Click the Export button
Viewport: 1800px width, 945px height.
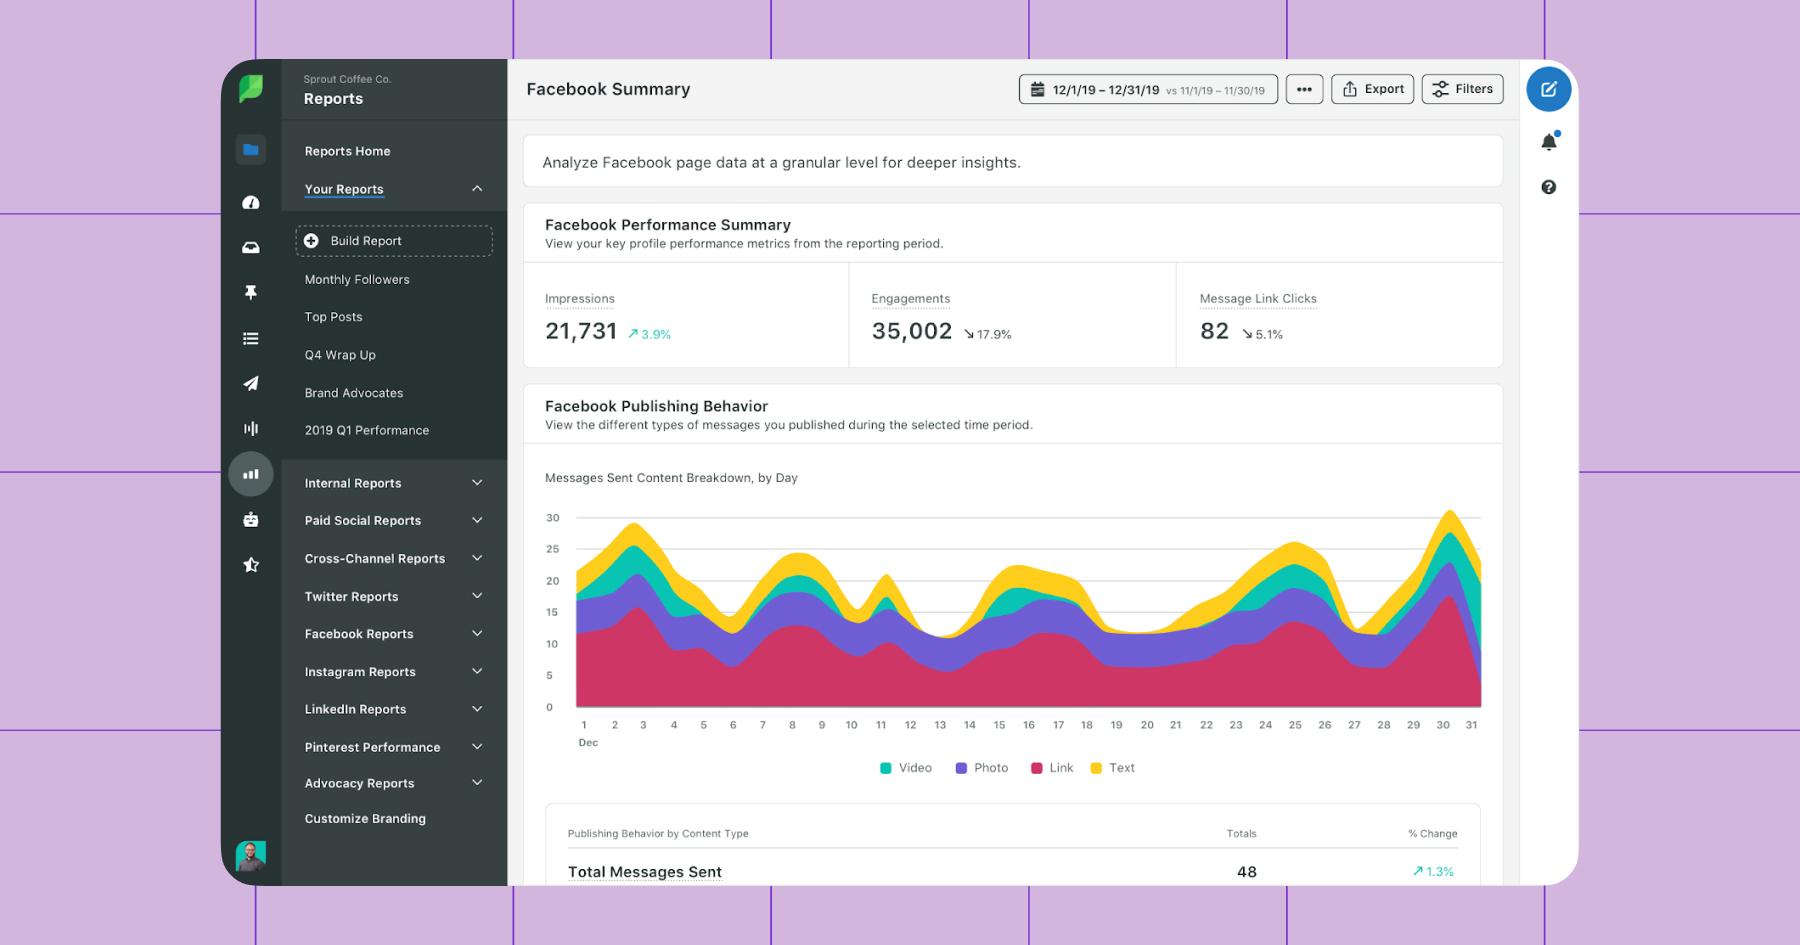click(1372, 89)
